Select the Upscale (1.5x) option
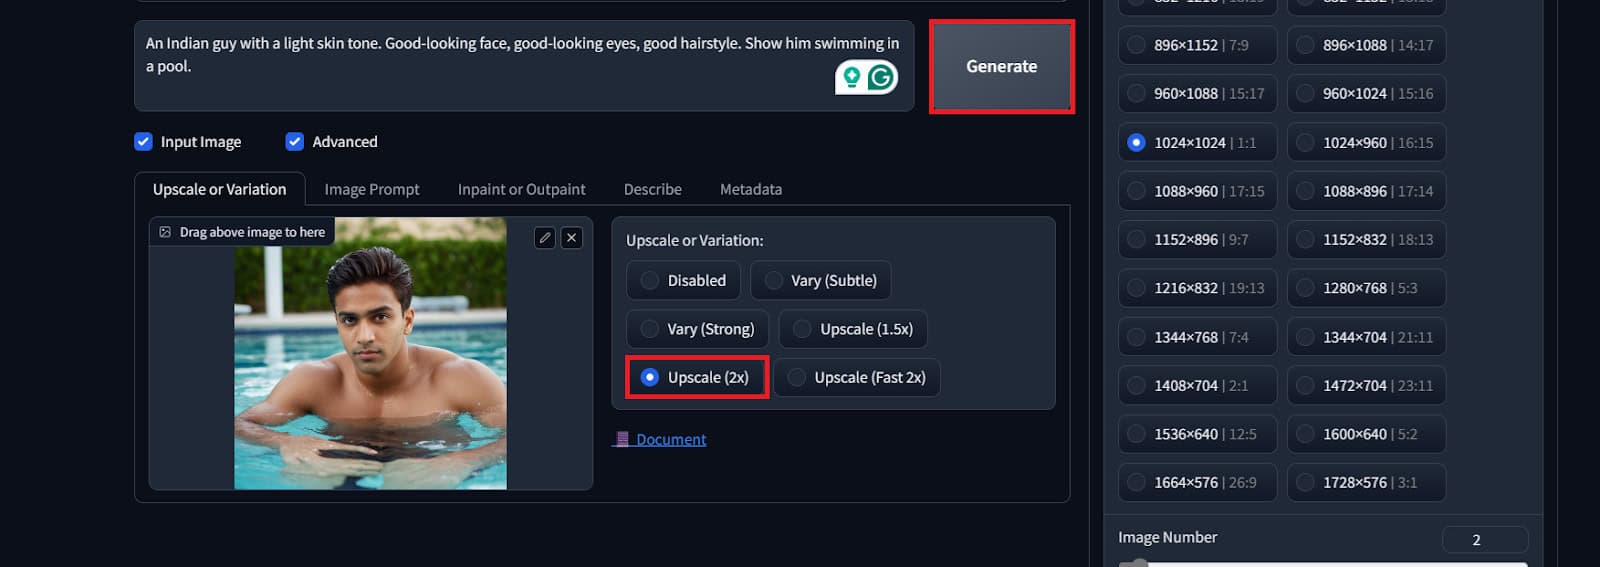 click(803, 329)
